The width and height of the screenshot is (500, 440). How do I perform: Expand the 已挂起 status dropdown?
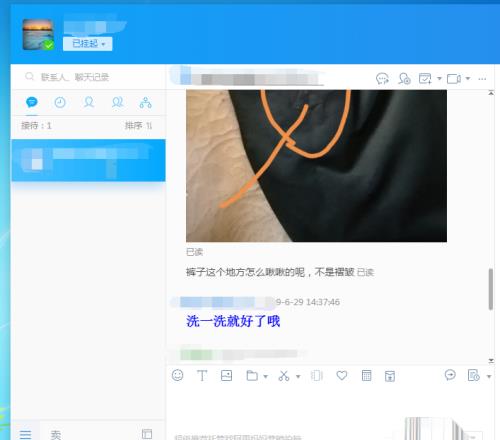(88, 44)
